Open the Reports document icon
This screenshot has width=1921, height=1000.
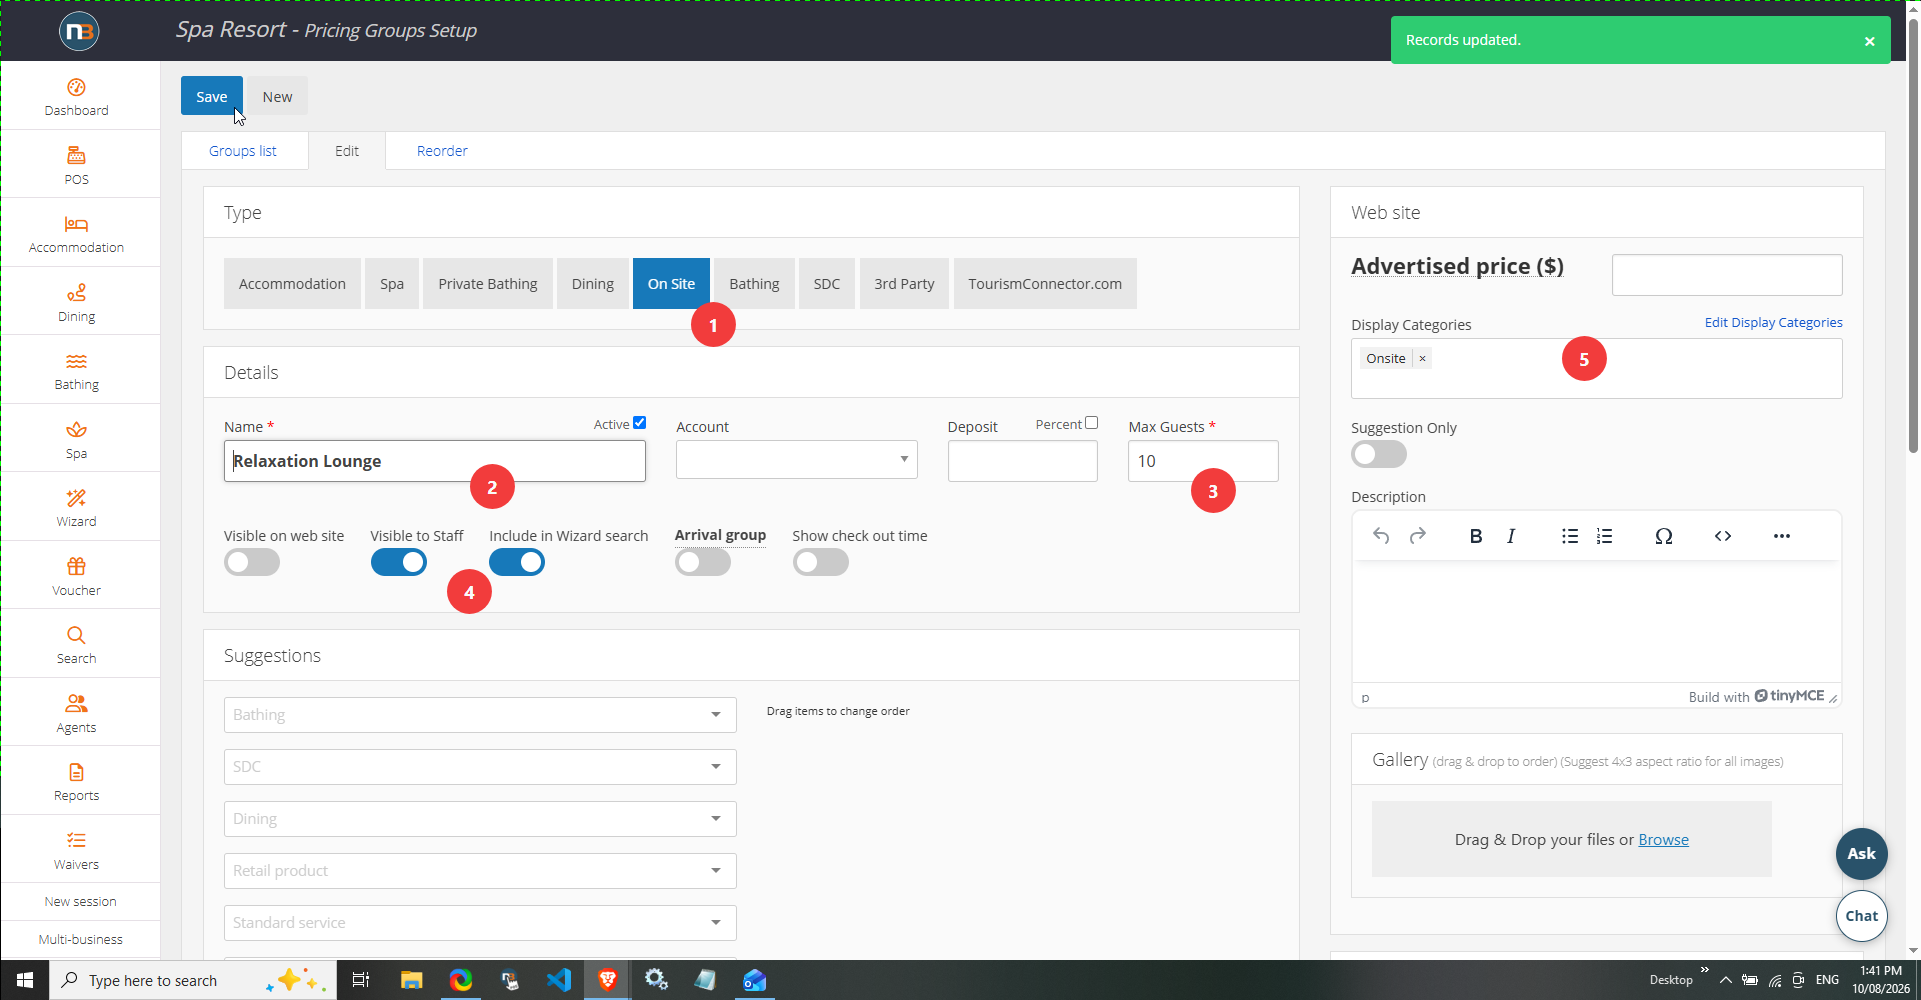[76, 772]
